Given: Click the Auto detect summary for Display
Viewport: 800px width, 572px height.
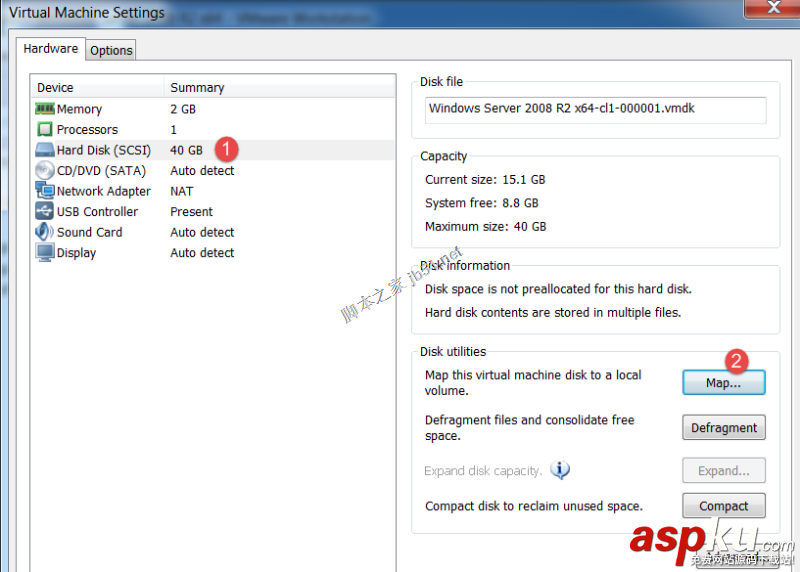Looking at the screenshot, I should pos(202,253).
